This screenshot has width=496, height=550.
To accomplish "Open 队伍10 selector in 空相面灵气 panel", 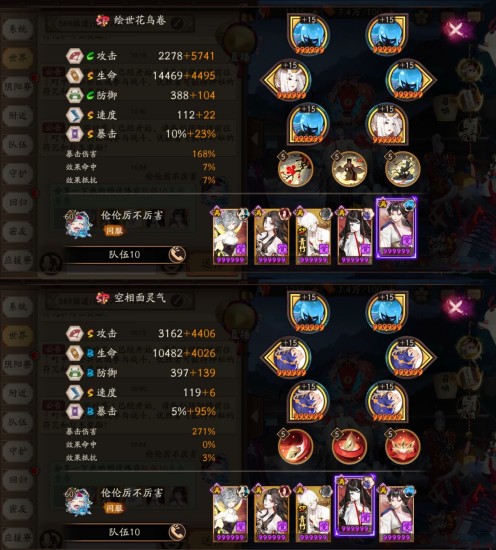I will [125, 532].
